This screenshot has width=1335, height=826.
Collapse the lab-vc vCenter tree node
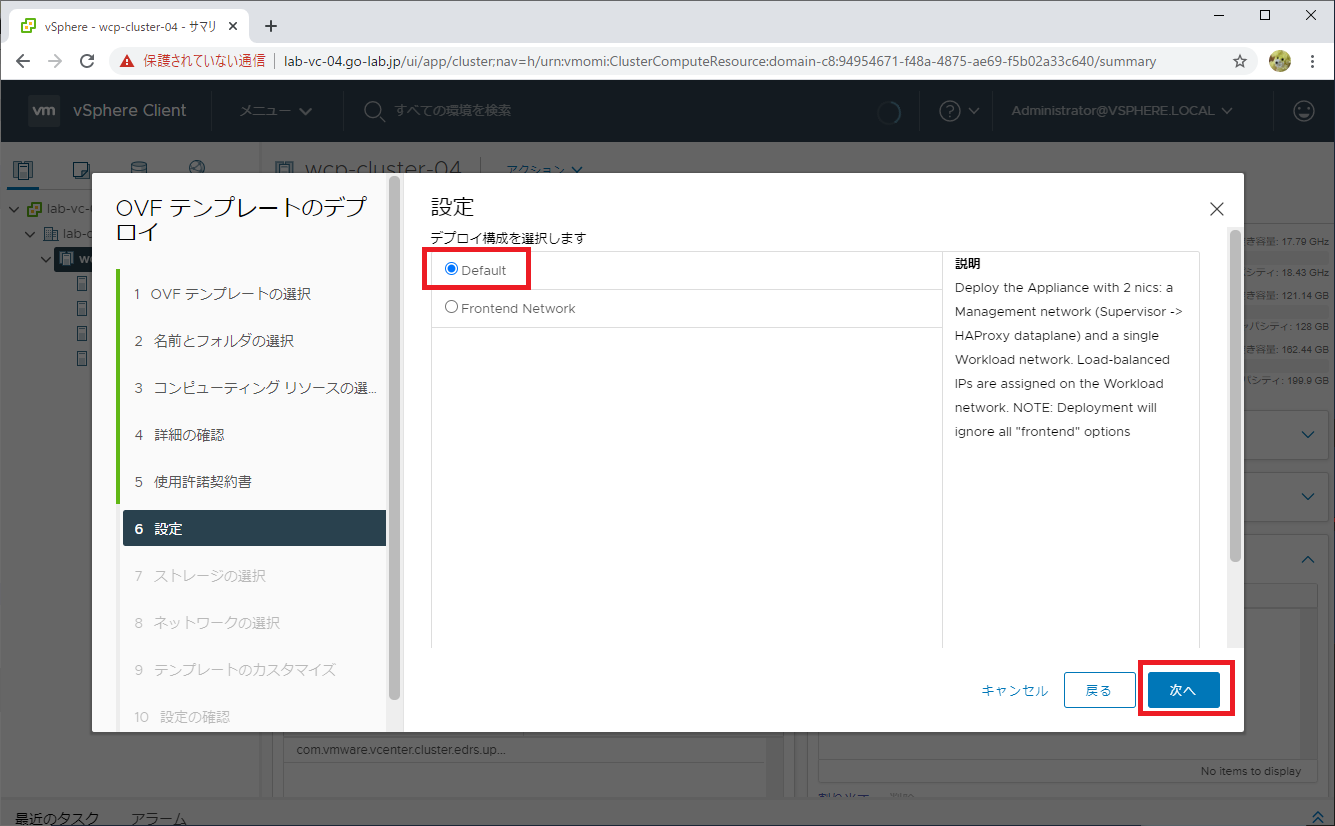point(14,209)
